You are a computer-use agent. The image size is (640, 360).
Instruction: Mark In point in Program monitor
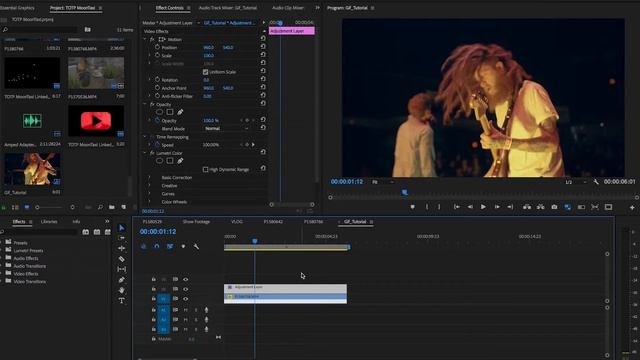tap(427, 207)
